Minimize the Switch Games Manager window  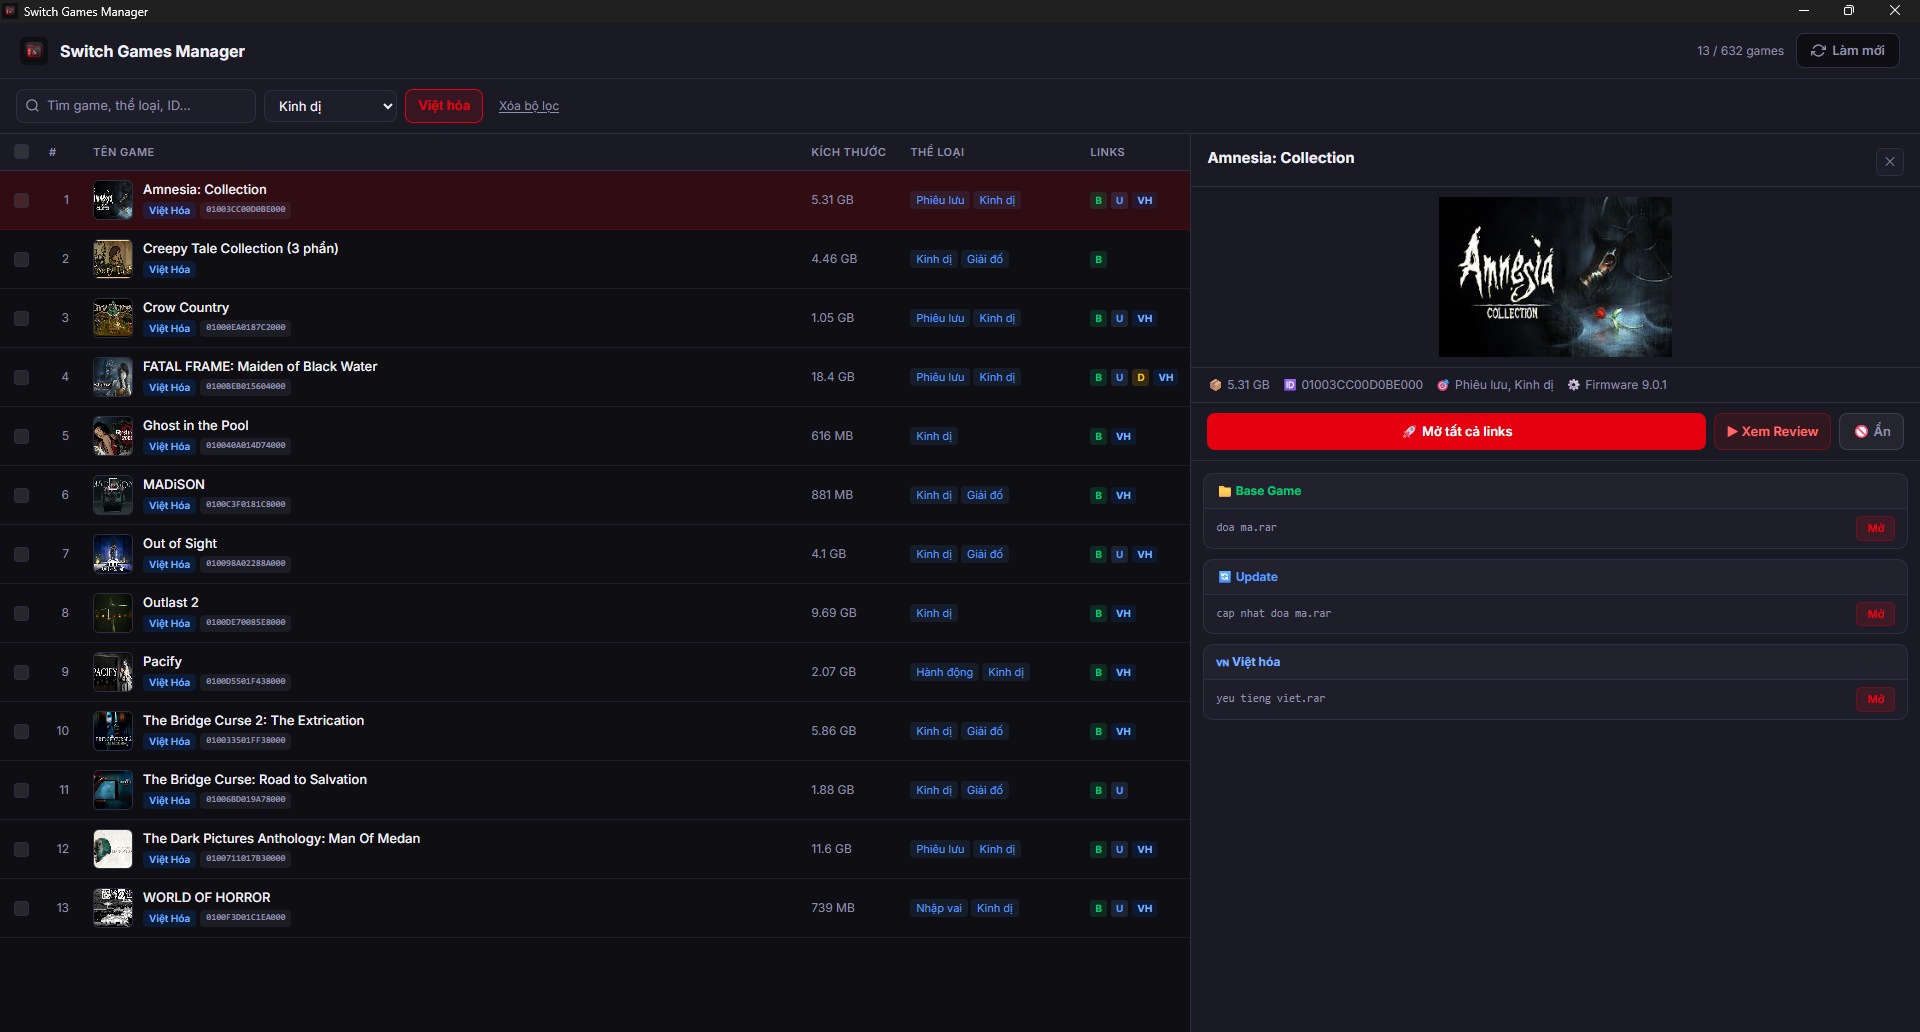click(1804, 11)
